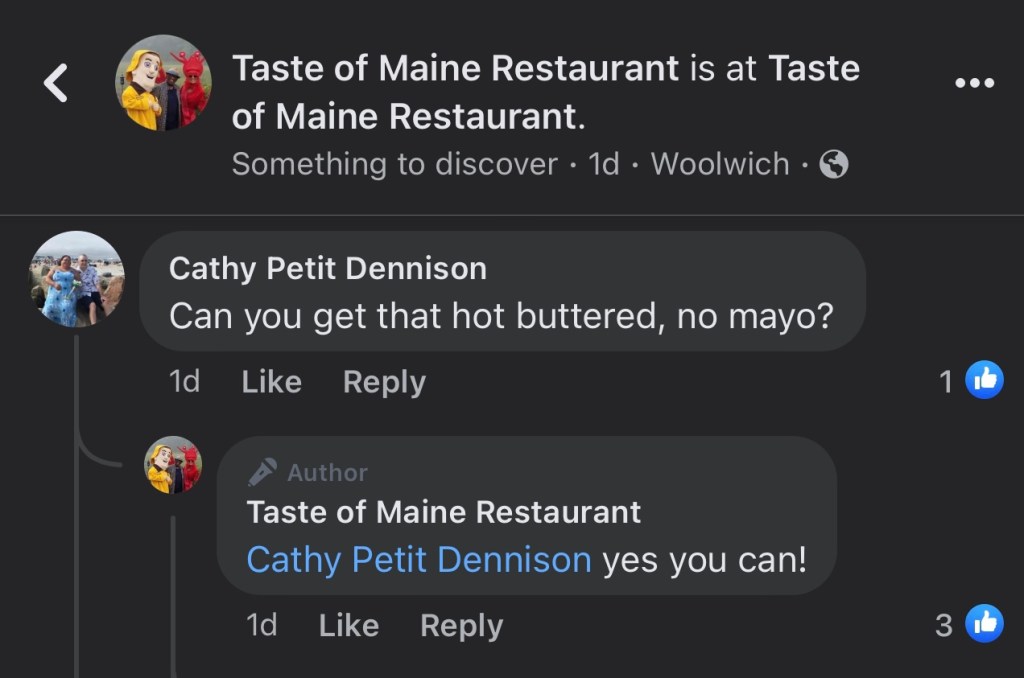Go back using the left chevron arrow
Image resolution: width=1024 pixels, height=678 pixels.
(x=56, y=83)
